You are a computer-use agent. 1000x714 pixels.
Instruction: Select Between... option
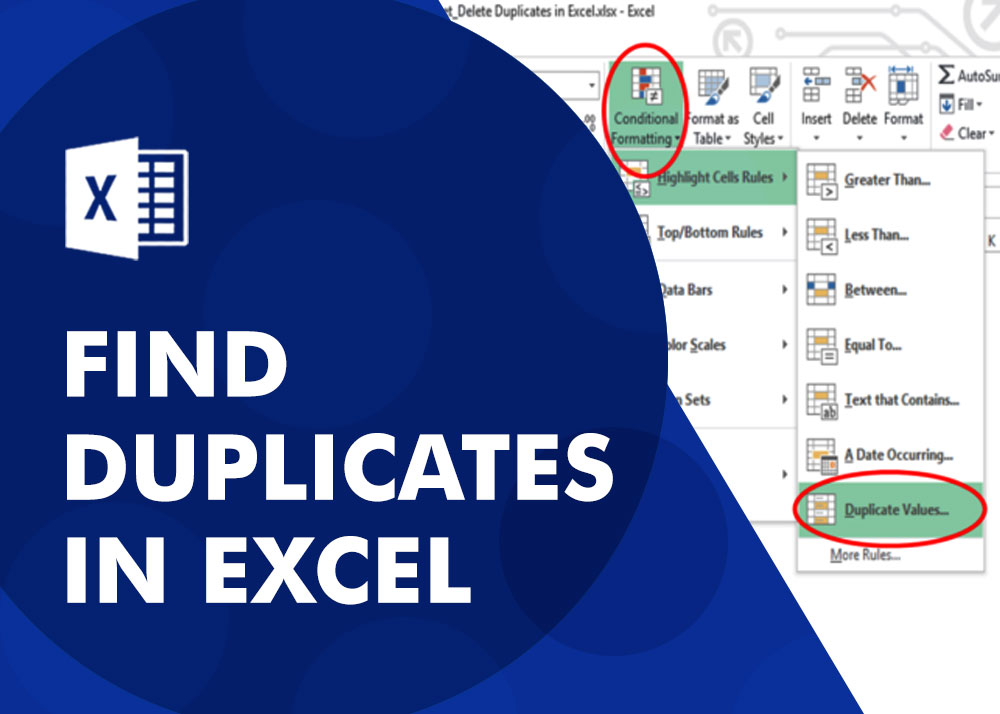[x=890, y=290]
